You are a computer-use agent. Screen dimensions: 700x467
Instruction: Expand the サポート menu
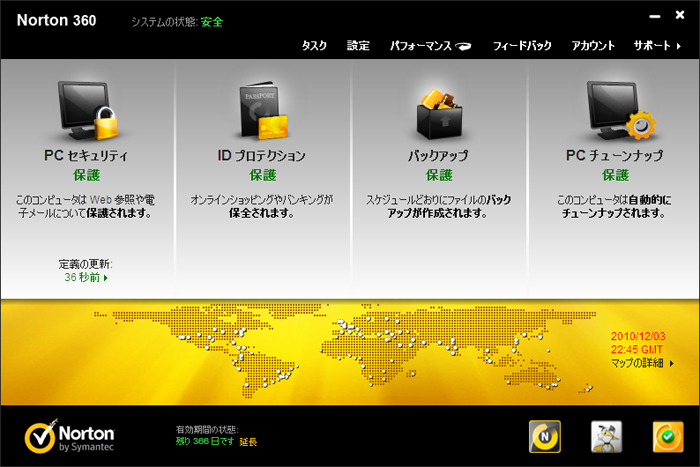(x=657, y=46)
